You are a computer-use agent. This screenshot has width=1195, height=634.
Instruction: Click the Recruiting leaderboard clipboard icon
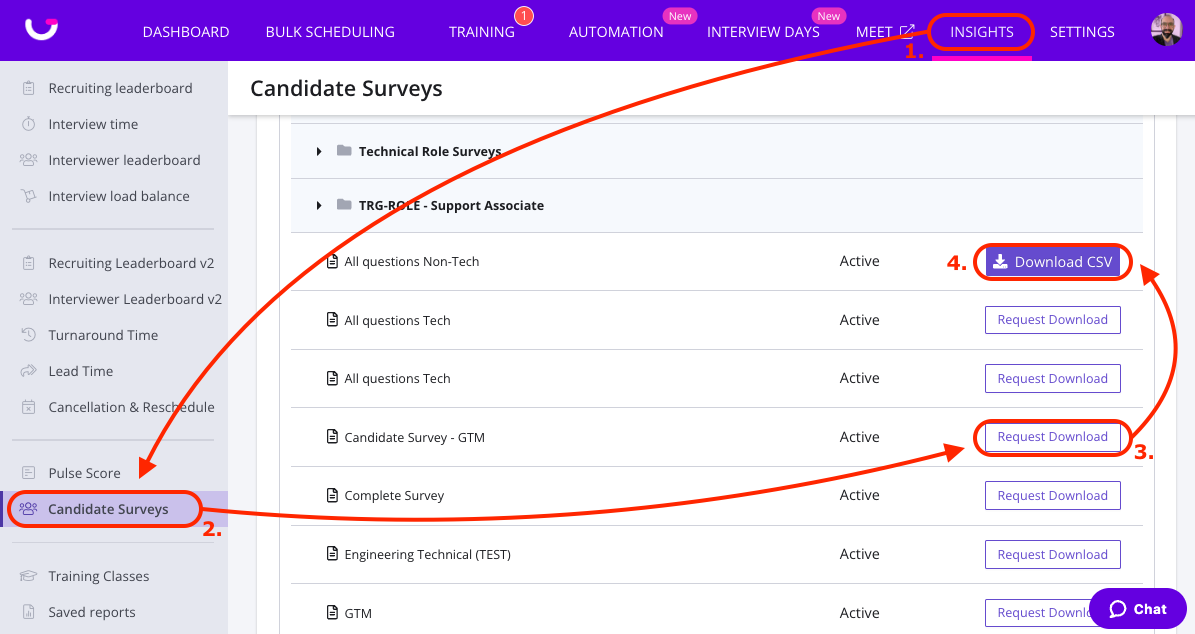pyautogui.click(x=28, y=88)
